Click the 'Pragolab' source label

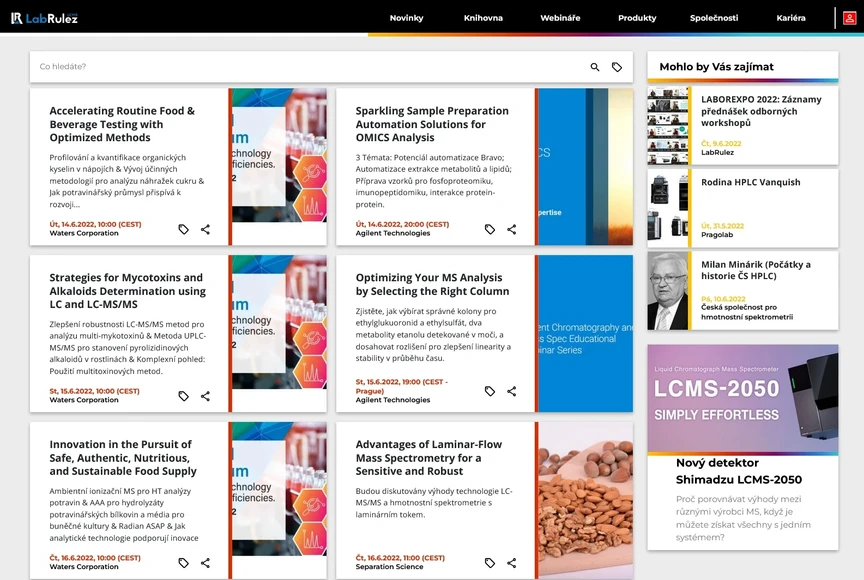coord(717,235)
